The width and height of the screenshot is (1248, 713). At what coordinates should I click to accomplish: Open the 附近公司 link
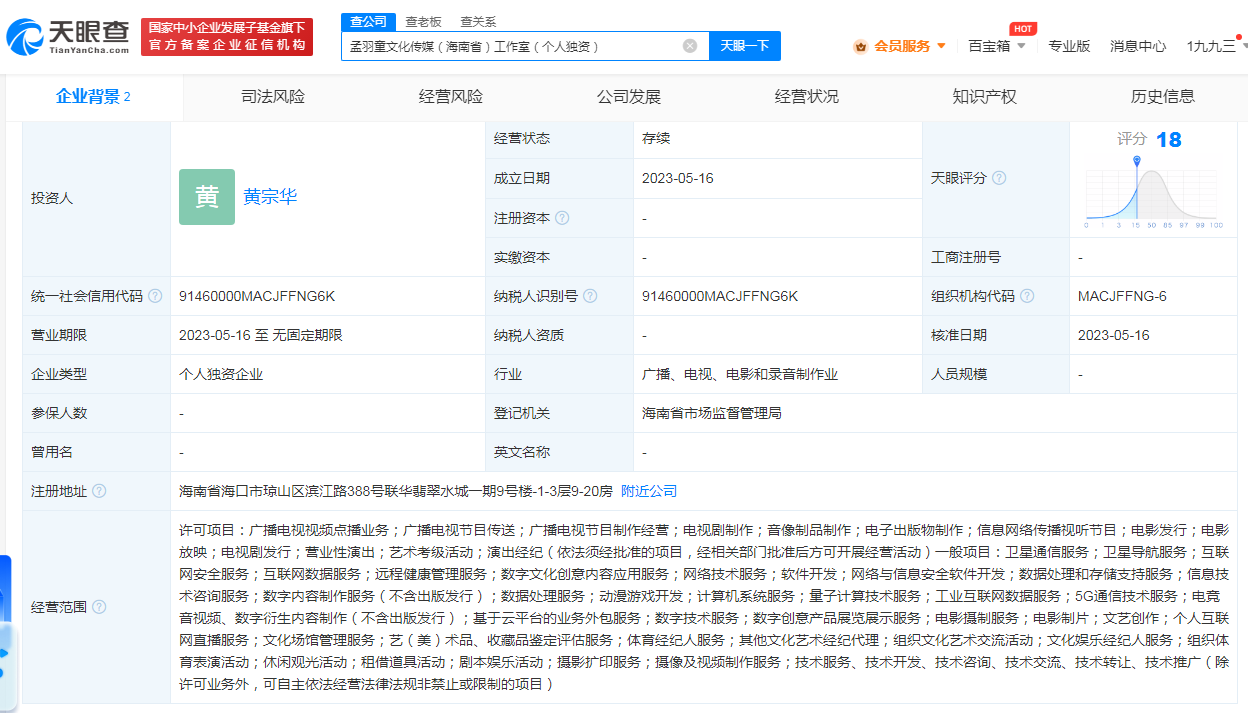coord(649,491)
